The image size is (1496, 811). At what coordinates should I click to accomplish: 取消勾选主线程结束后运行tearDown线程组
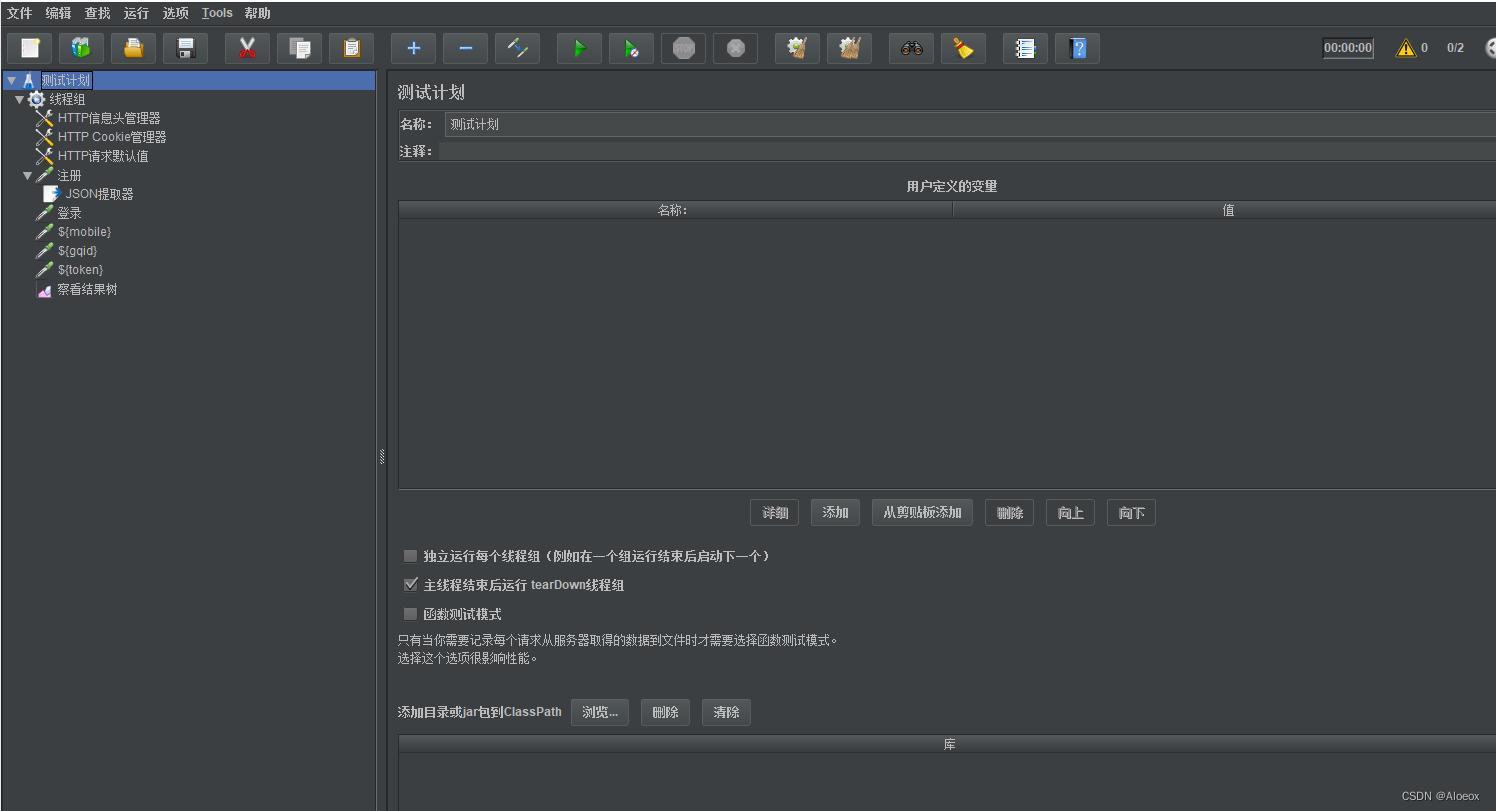click(411, 584)
